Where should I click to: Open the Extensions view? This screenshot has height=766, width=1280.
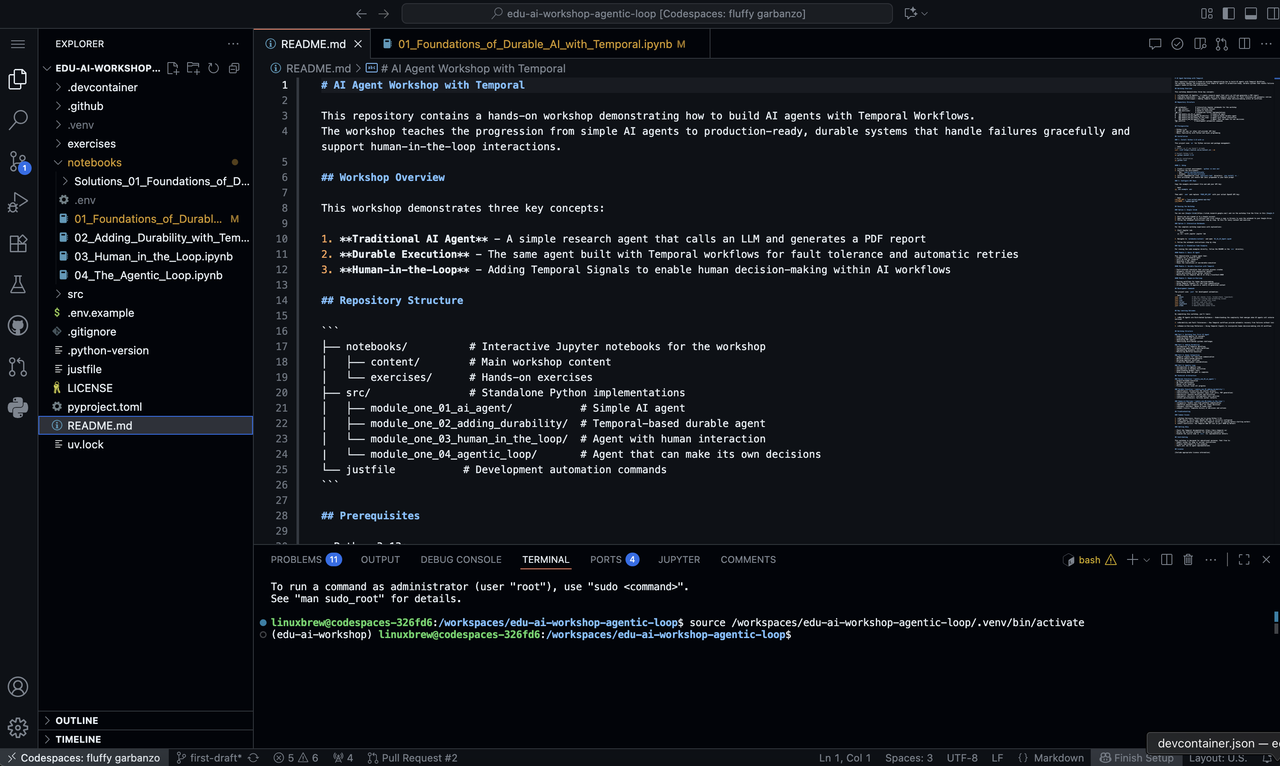pyautogui.click(x=17, y=244)
